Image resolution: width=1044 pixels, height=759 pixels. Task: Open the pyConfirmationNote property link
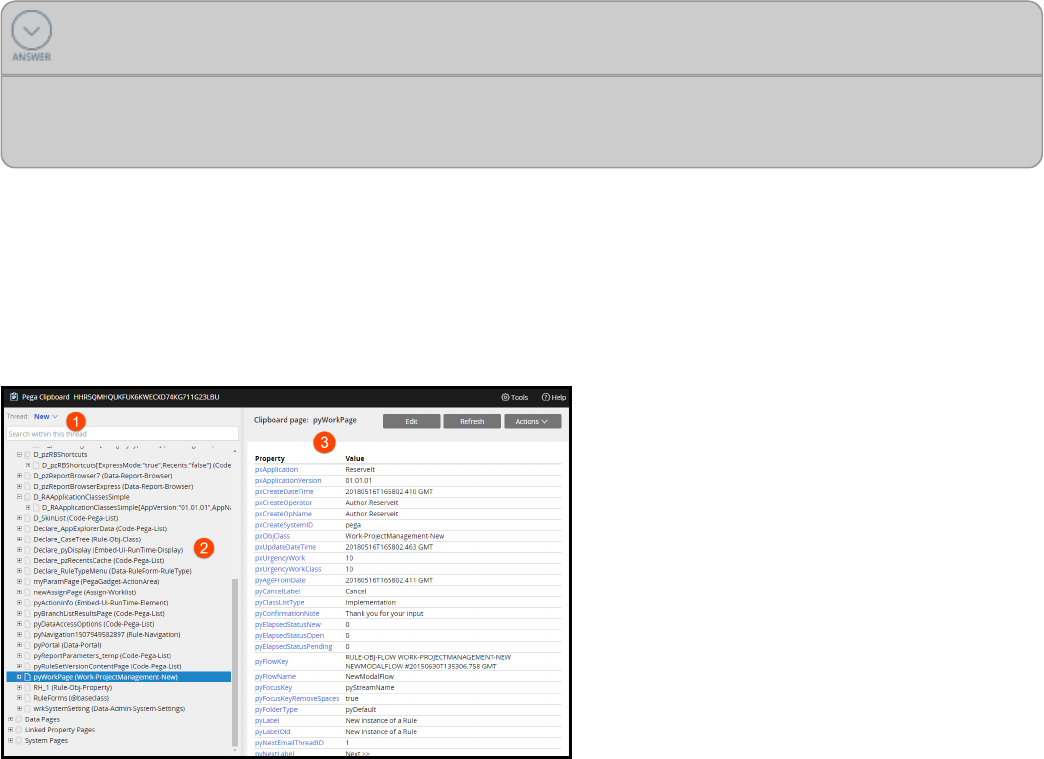pos(287,614)
